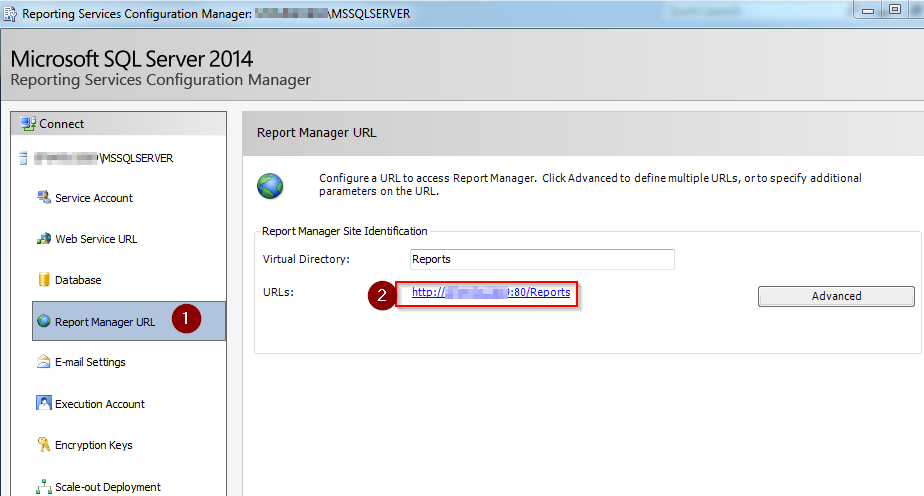The height and width of the screenshot is (496, 924).
Task: Switch to the Database page
Action: [78, 280]
